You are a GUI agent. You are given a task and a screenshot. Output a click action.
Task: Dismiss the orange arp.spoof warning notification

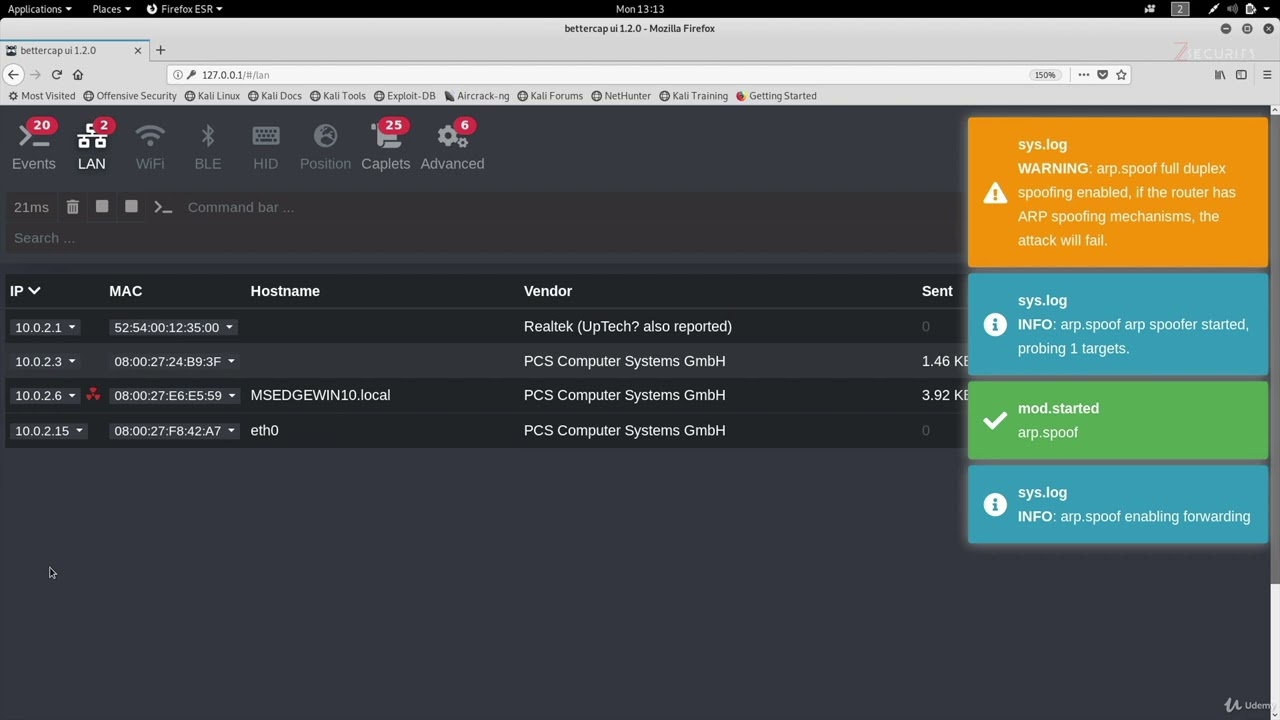pos(1118,192)
